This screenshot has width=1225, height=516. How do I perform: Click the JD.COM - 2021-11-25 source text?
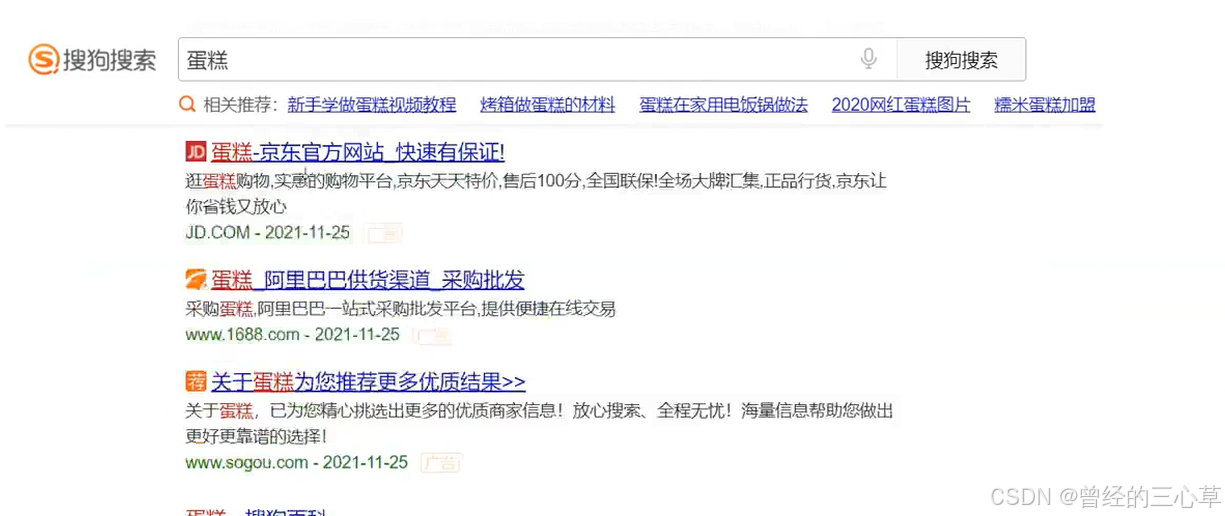click(268, 233)
